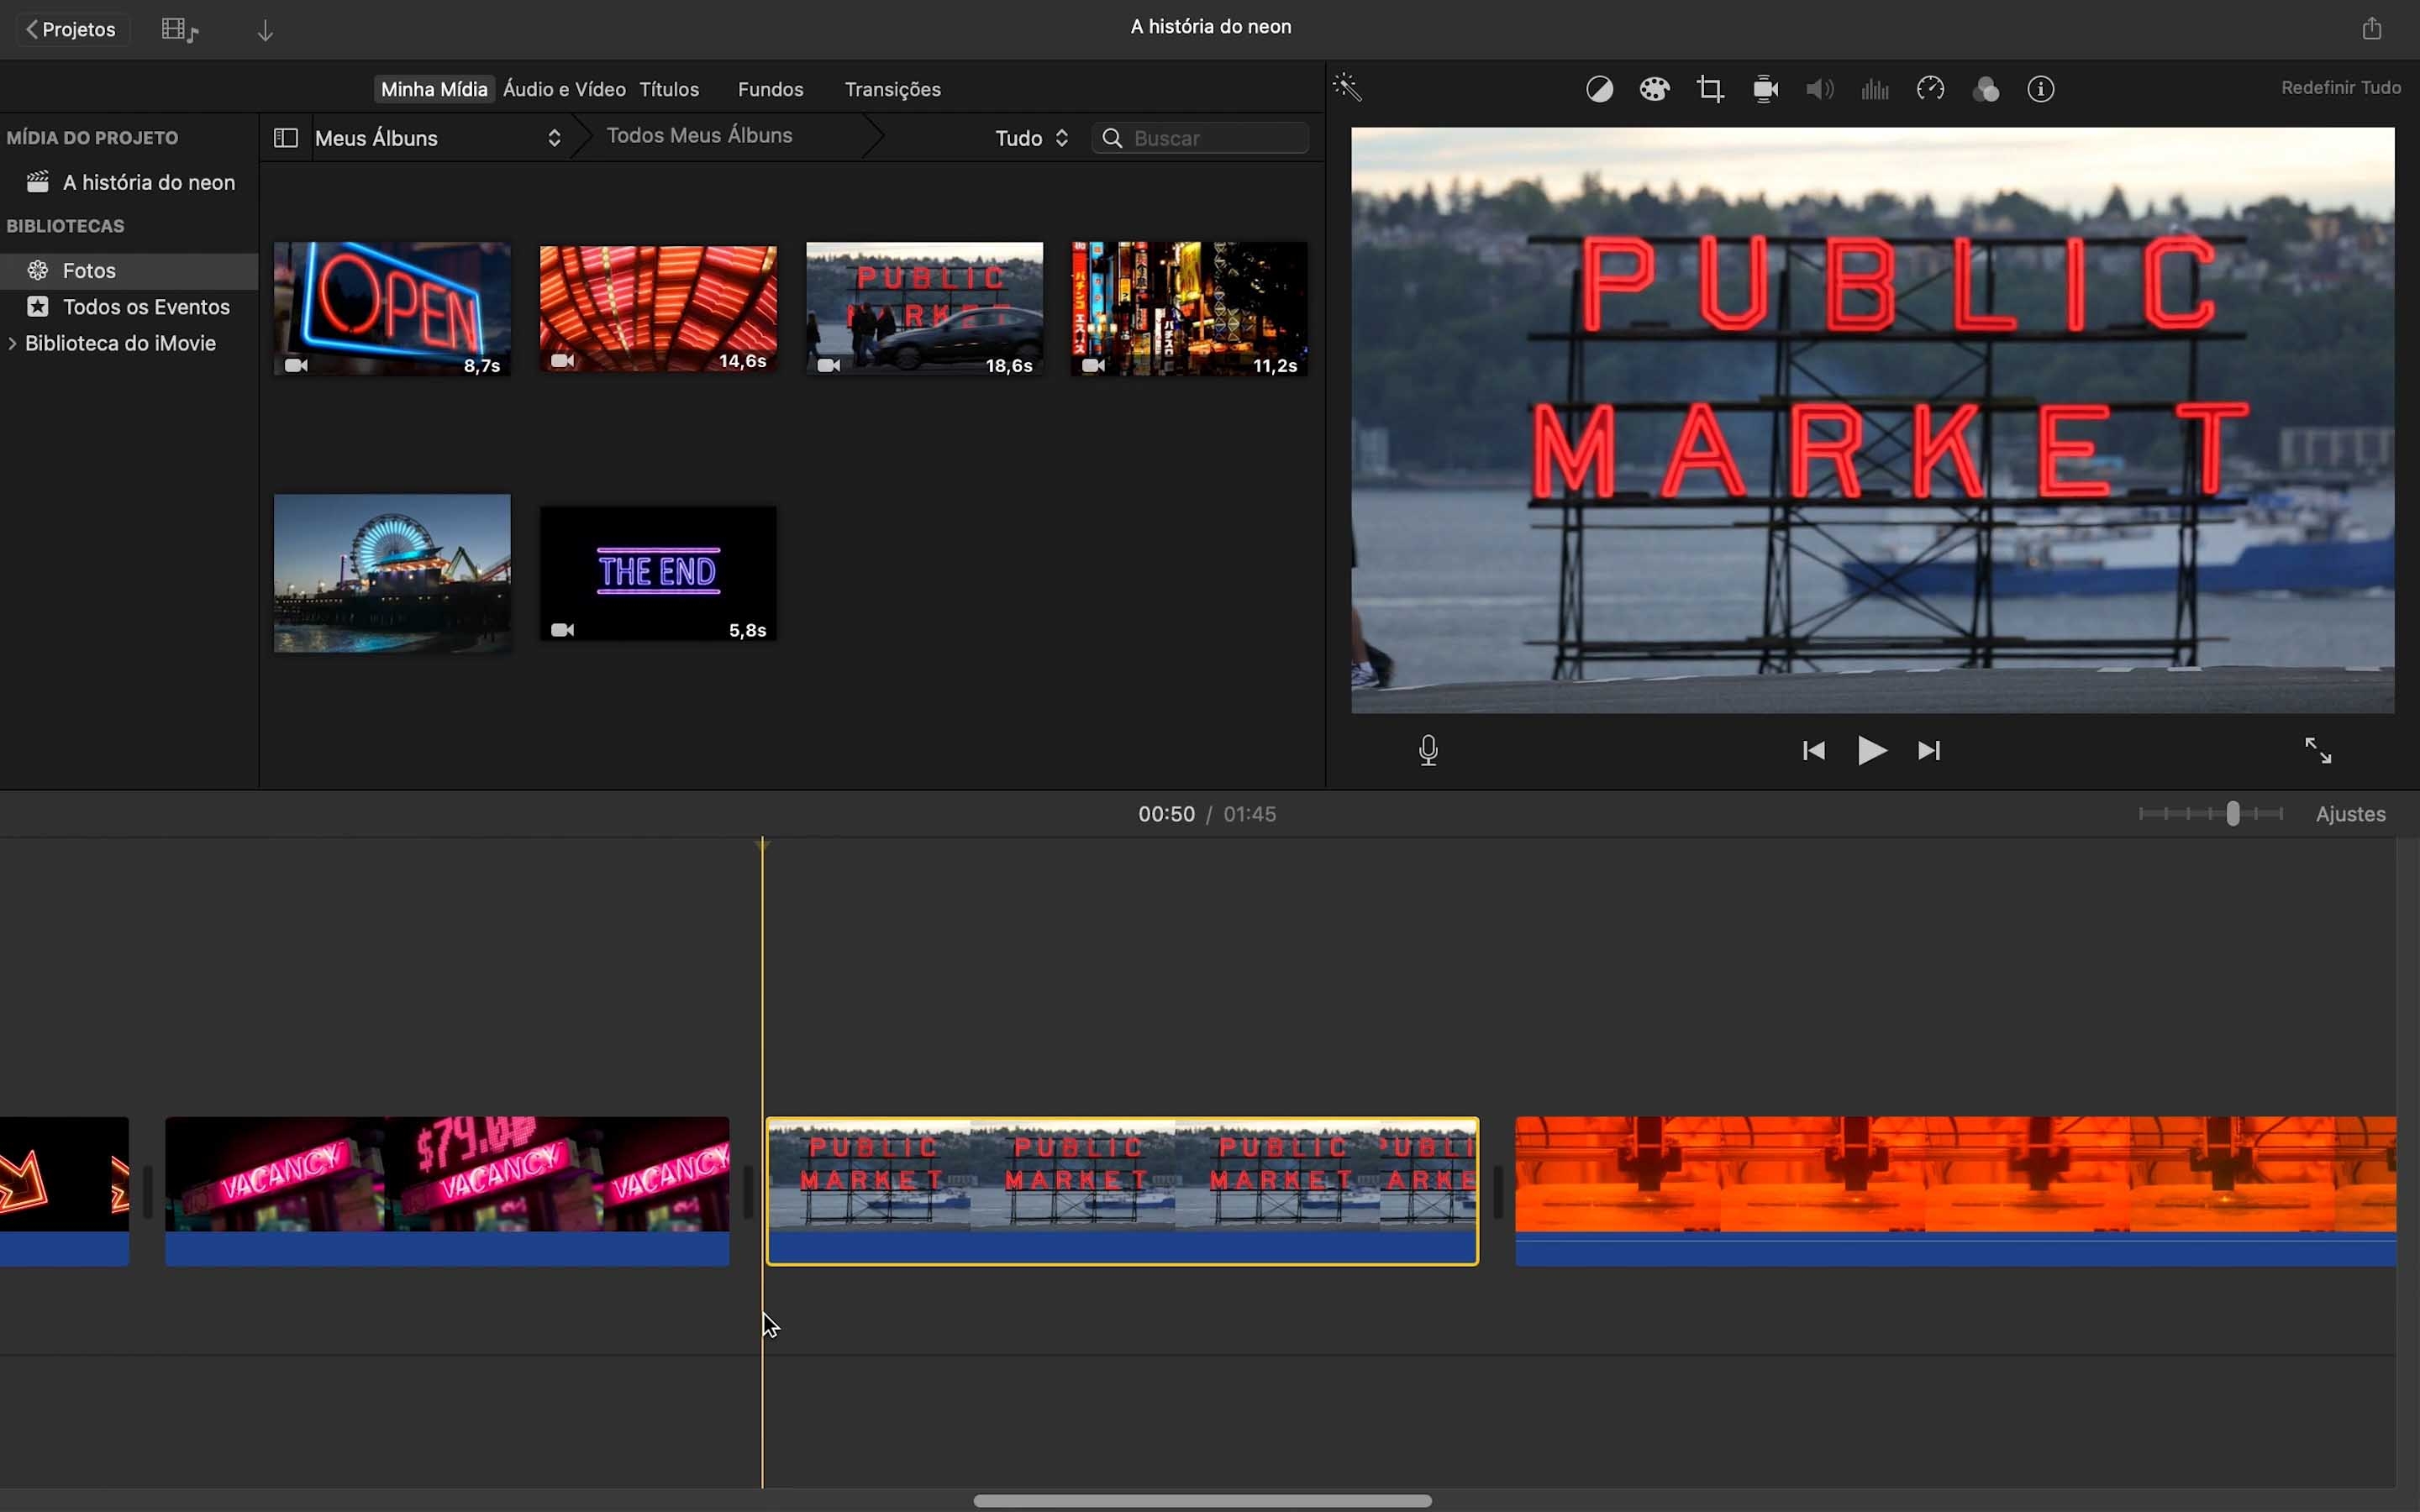Switch to Minha Mídia tab

tap(434, 89)
